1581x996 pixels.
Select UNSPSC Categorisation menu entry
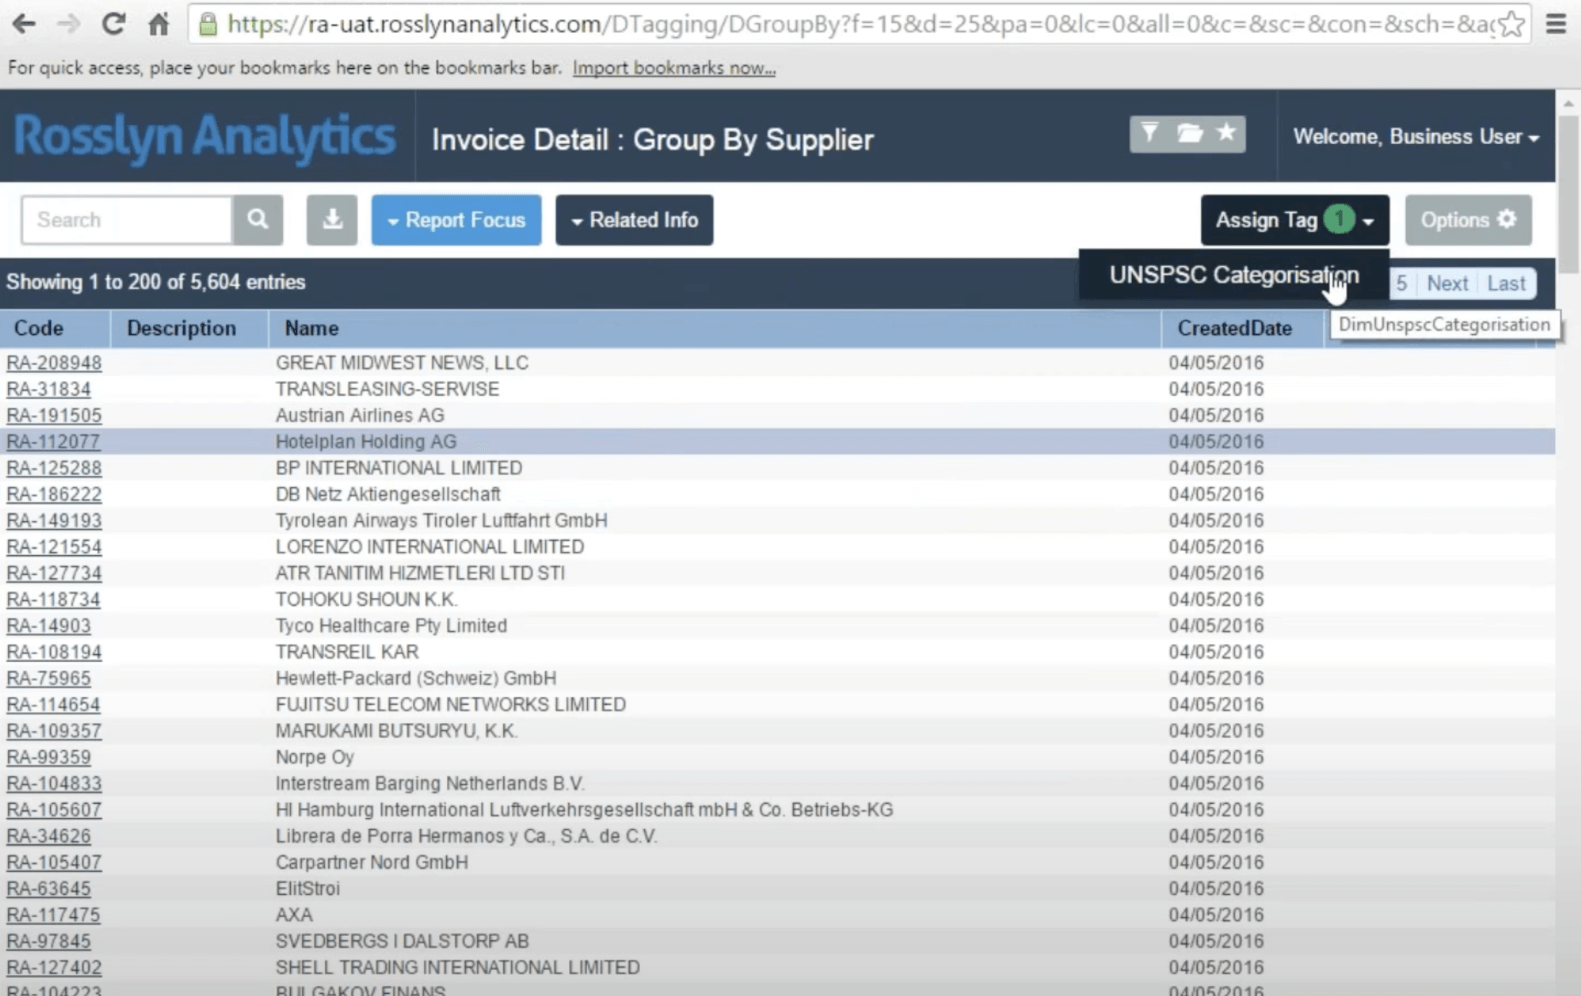[x=1234, y=275]
